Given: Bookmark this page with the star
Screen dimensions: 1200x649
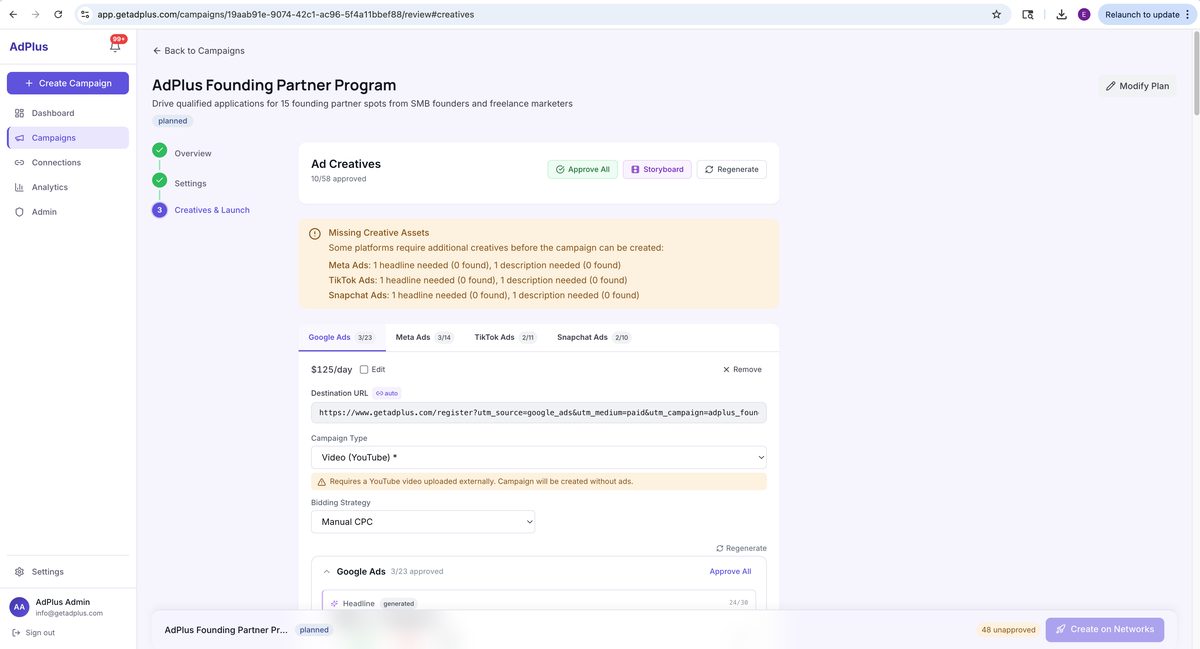Looking at the screenshot, I should tap(996, 14).
